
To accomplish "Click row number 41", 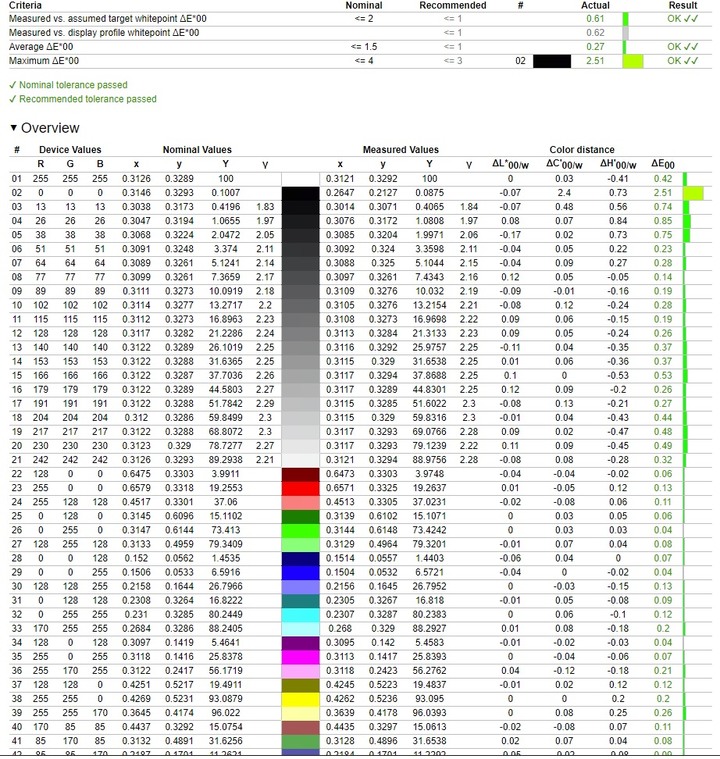I will [x=17, y=741].
